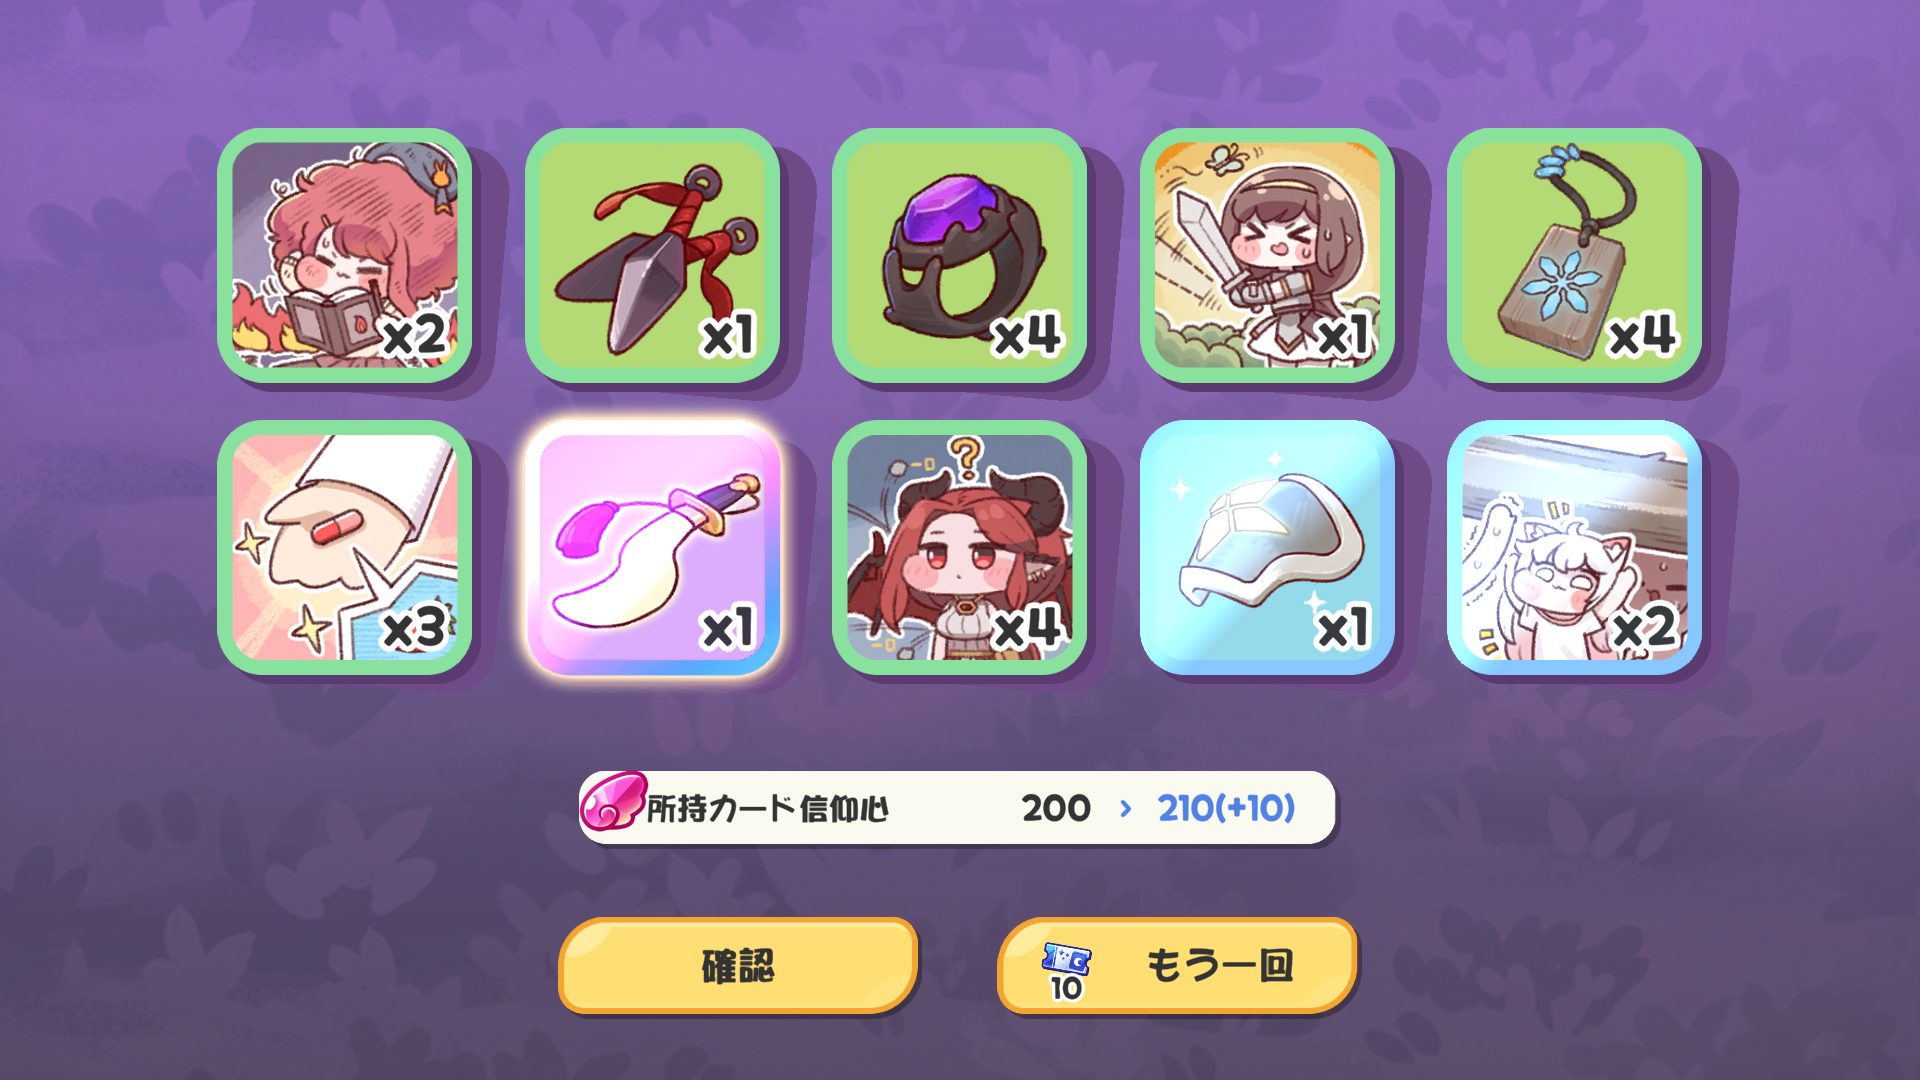Open the horned demon girl card
1920x1080 pixels.
tap(960, 547)
